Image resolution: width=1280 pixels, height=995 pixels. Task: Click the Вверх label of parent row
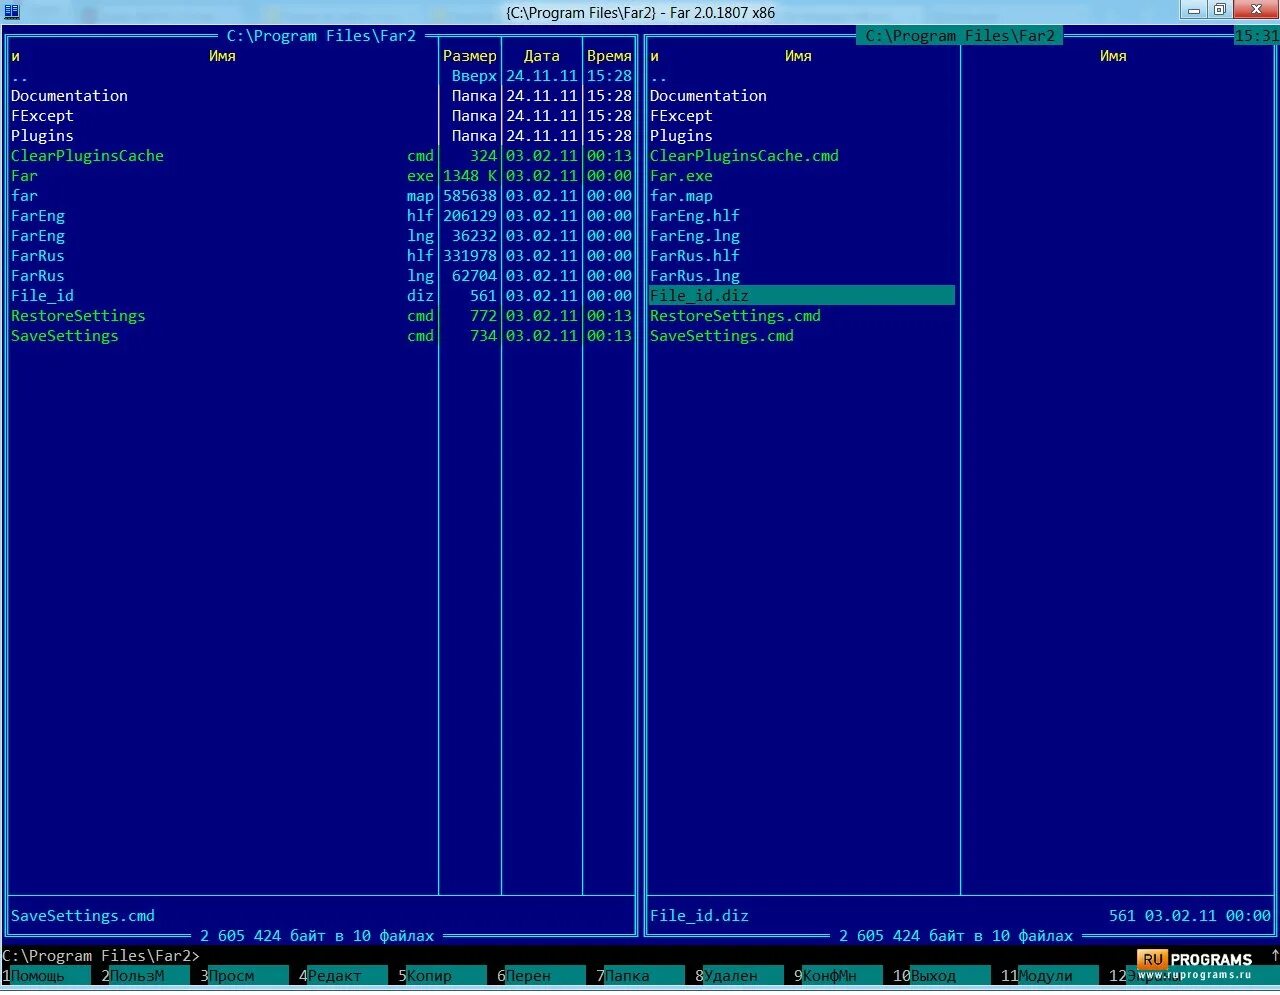coord(474,76)
